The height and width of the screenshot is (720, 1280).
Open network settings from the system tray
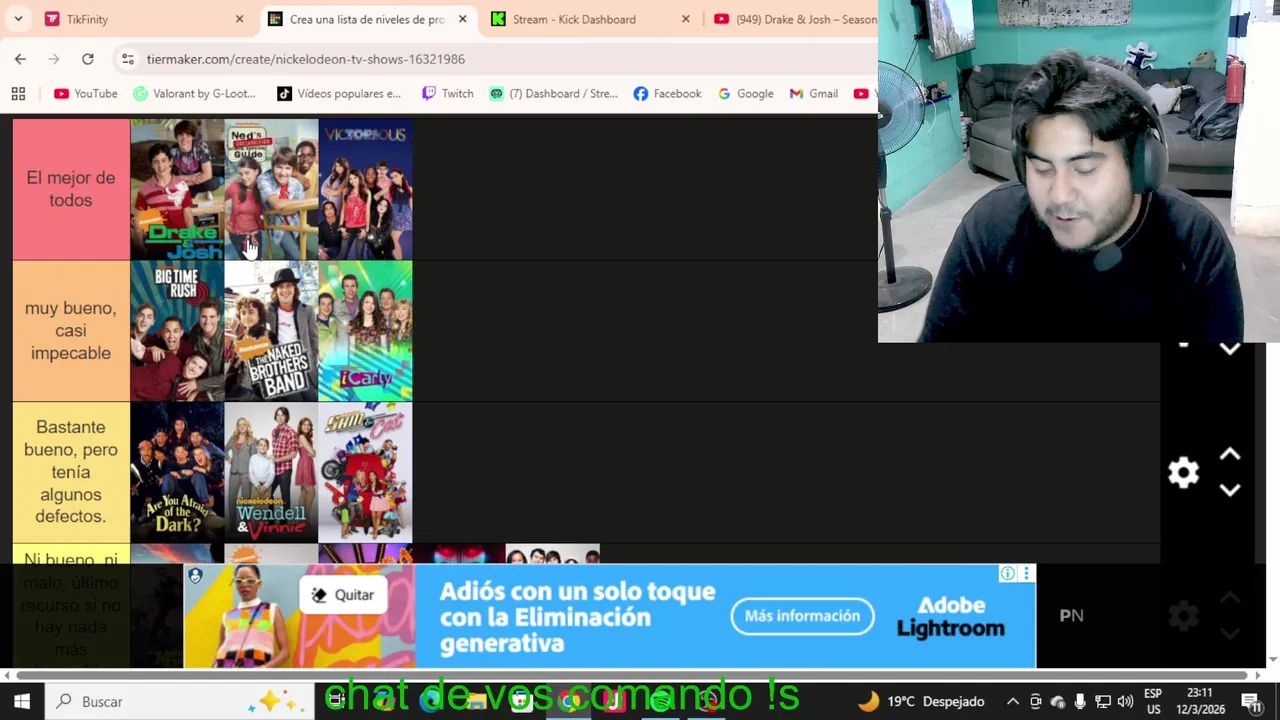(1103, 702)
